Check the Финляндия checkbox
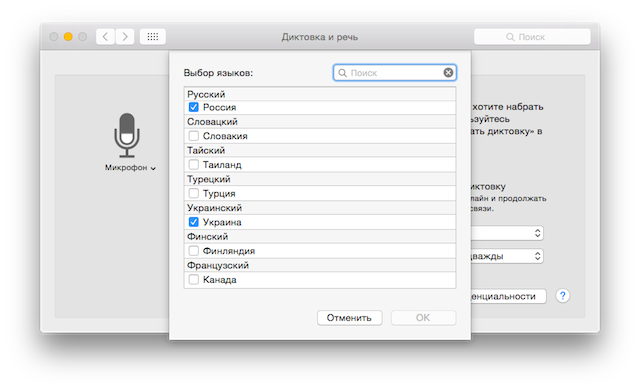The height and width of the screenshot is (390, 640). pos(193,250)
